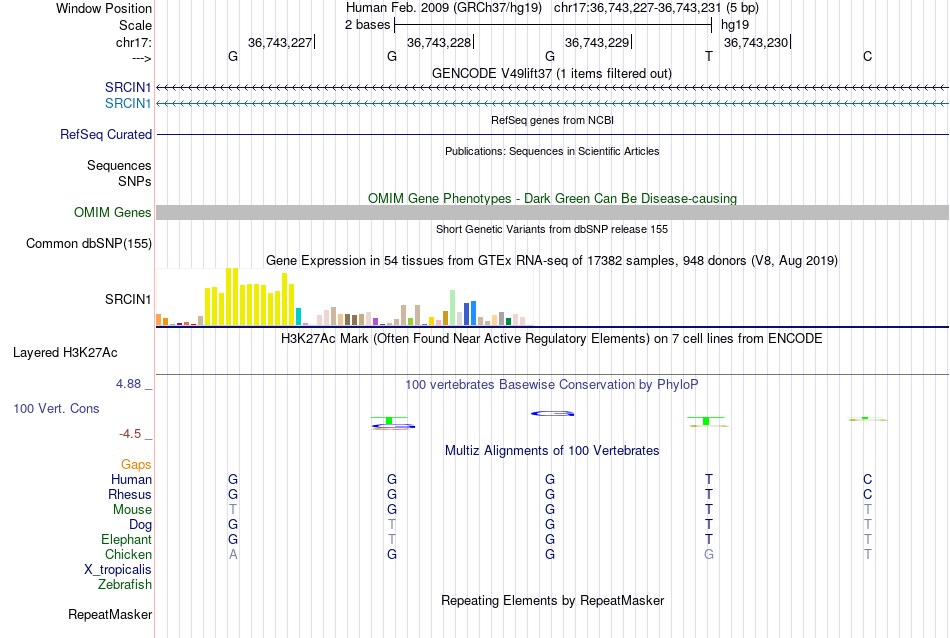Click the Sequences subtrack label
This screenshot has height=638, width=950.
tap(119, 165)
